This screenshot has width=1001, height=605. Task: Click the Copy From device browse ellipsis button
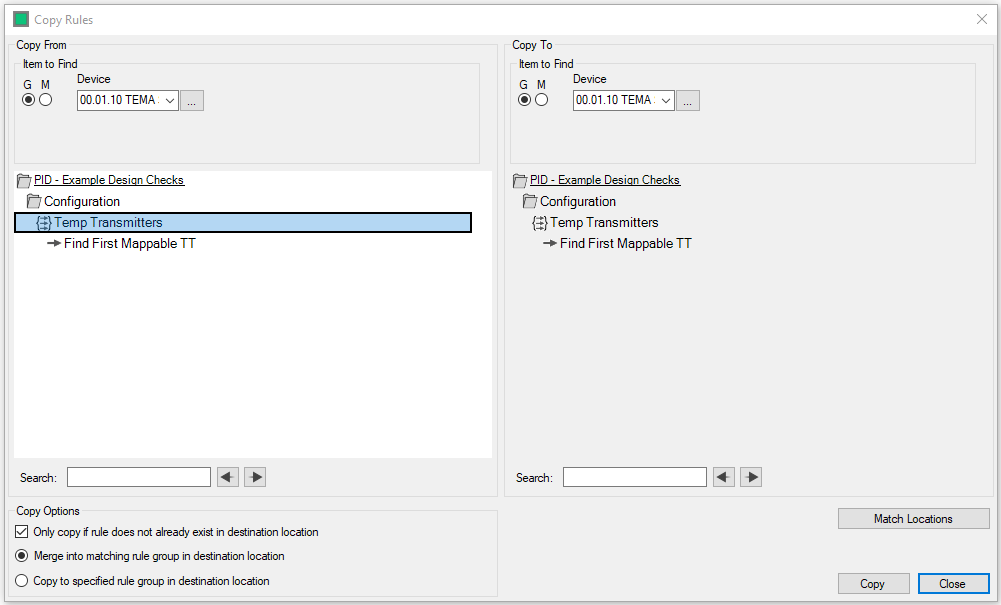pyautogui.click(x=192, y=100)
